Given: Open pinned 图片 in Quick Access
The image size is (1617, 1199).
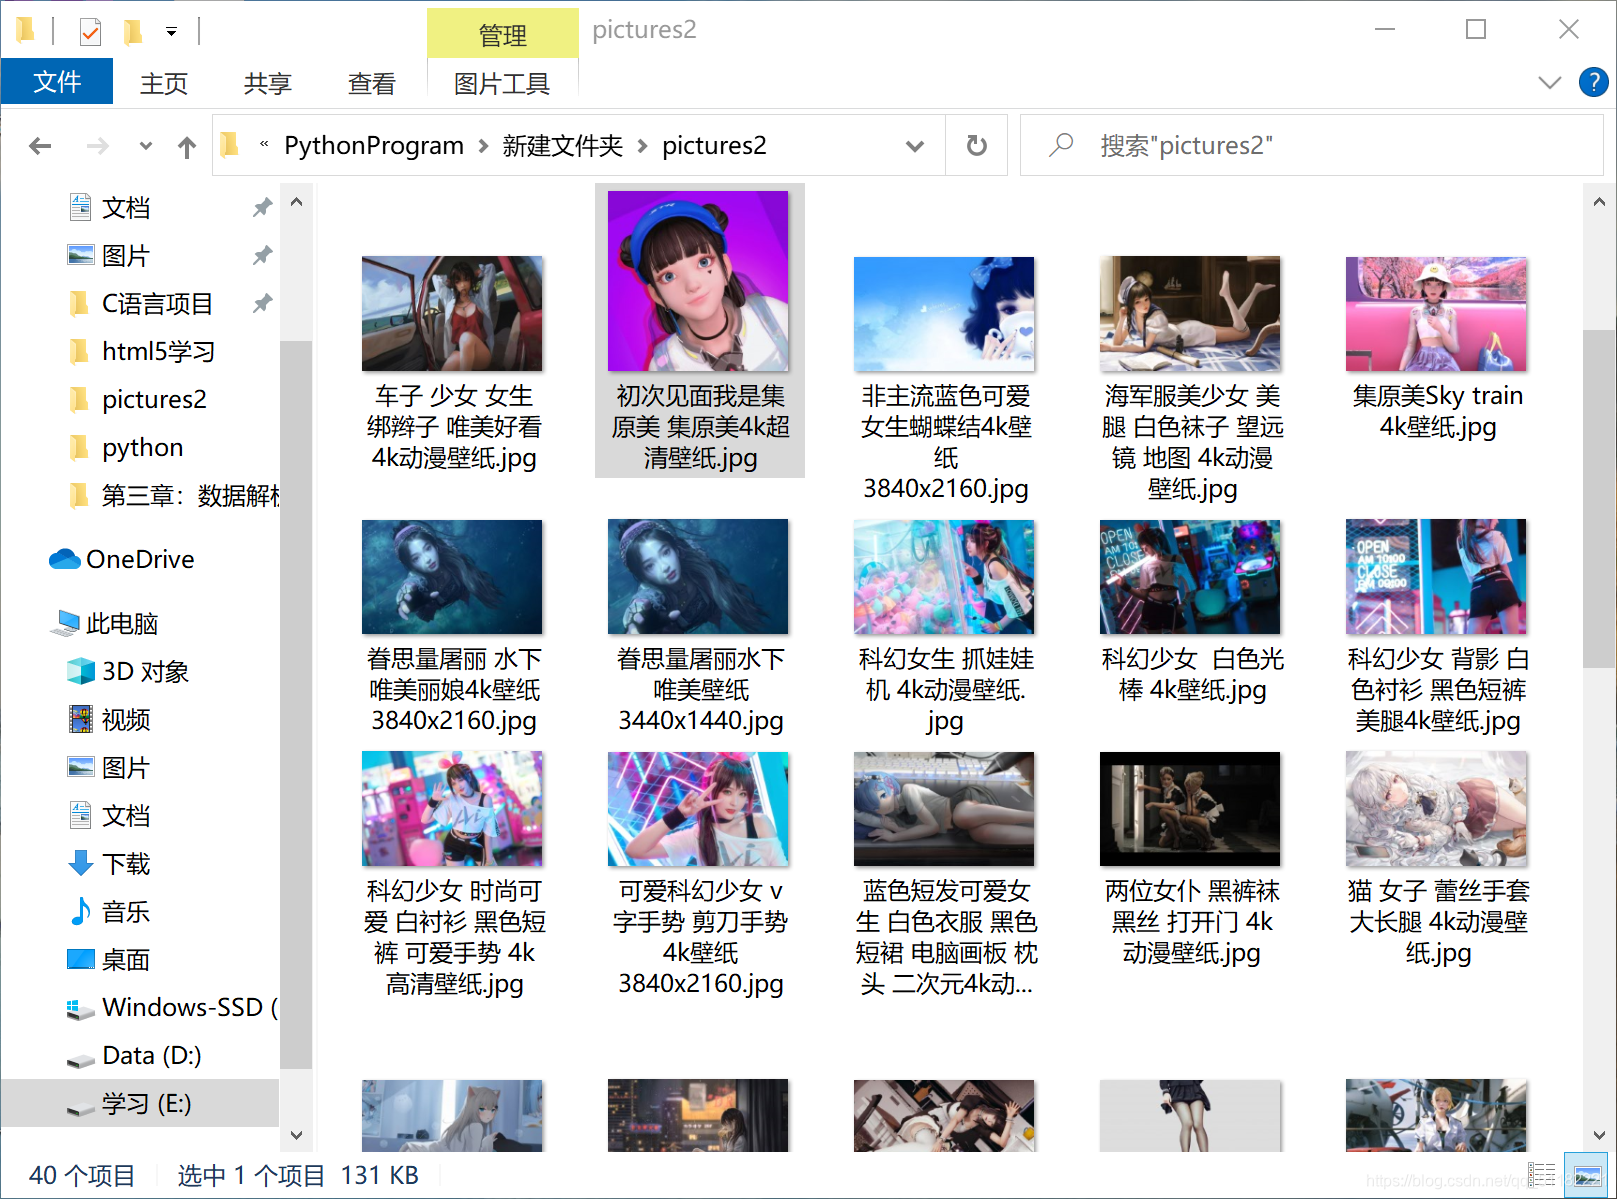Looking at the screenshot, I should (x=126, y=256).
